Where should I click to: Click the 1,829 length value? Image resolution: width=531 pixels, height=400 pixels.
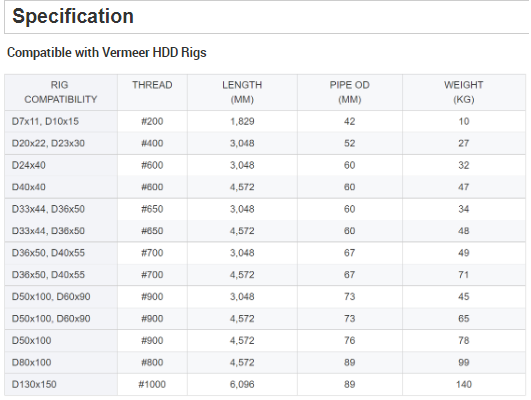coord(242,121)
